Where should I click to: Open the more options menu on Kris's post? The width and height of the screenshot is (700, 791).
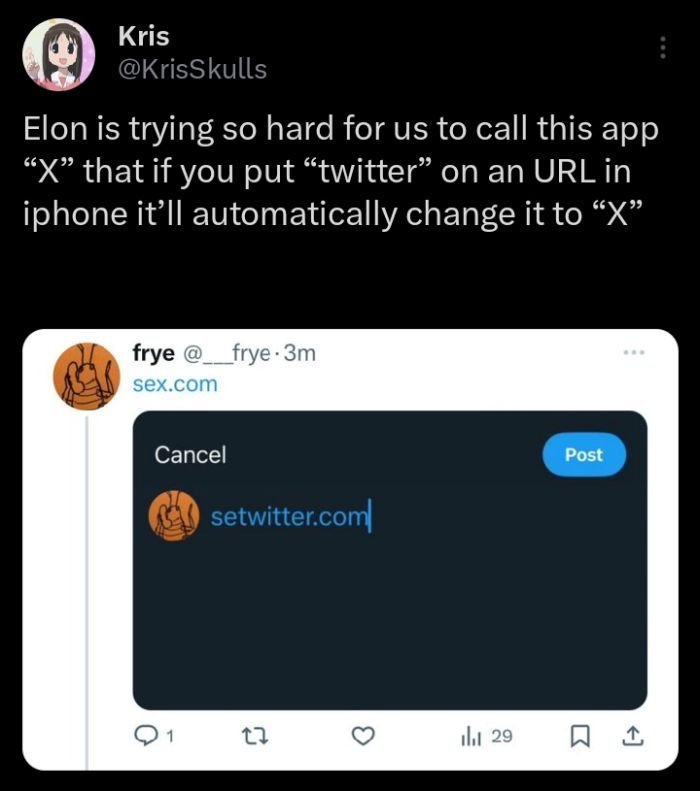[663, 48]
